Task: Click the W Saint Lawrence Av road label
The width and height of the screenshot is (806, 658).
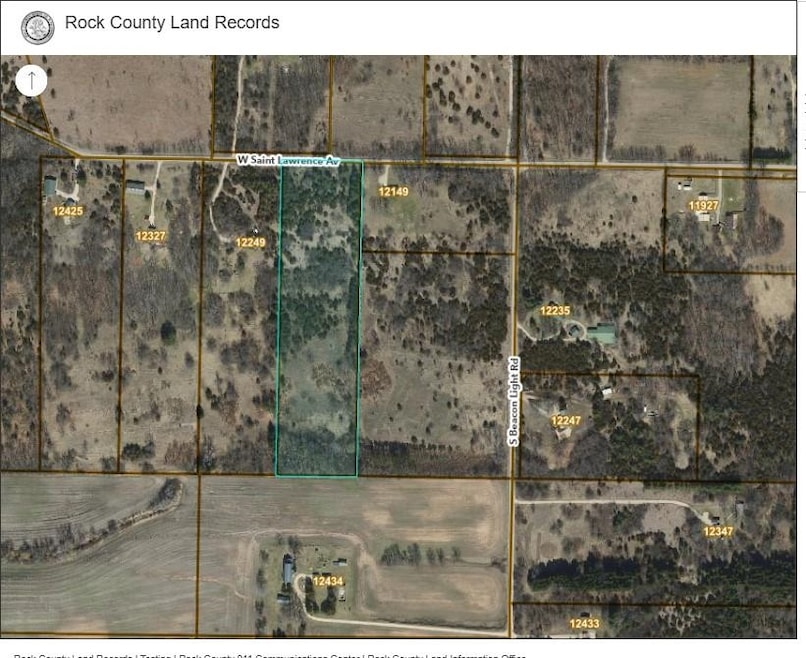Action: [288, 160]
